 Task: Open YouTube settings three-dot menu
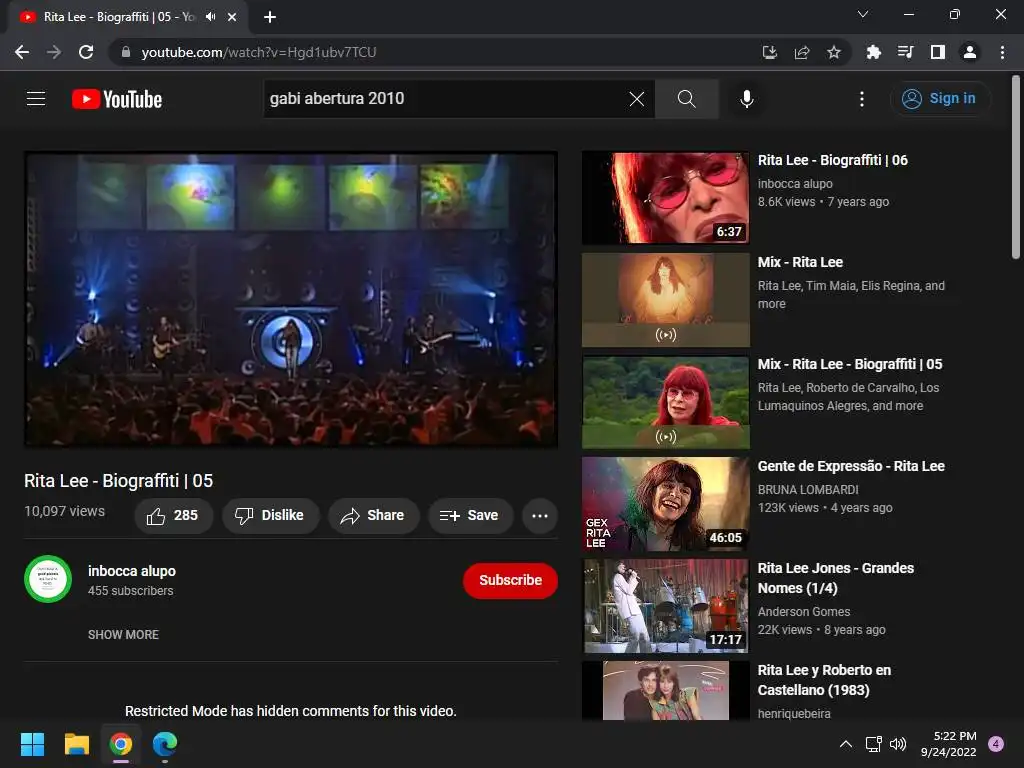(861, 99)
